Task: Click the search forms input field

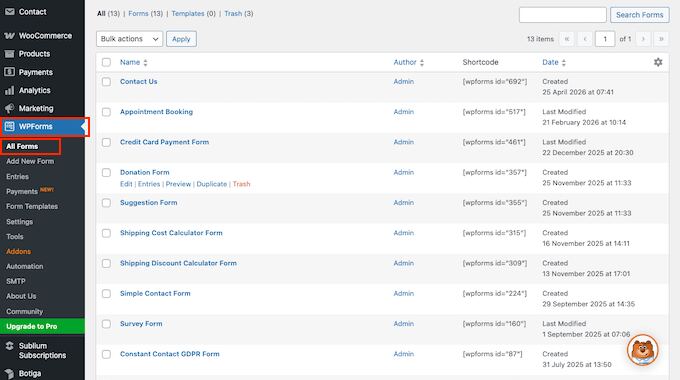Action: 562,15
